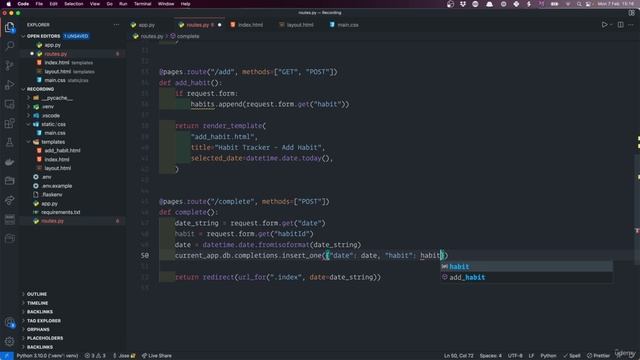Switch to layout.html editor tab

click(297, 25)
